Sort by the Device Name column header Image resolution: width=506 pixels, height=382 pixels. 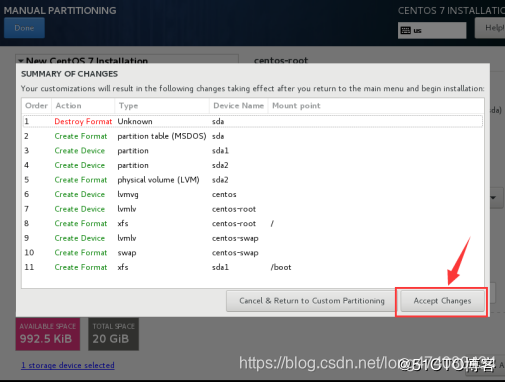point(239,106)
